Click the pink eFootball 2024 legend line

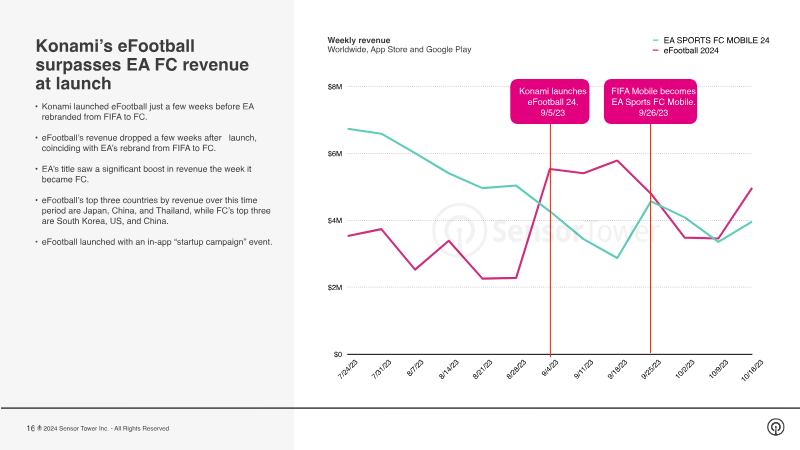click(x=654, y=49)
